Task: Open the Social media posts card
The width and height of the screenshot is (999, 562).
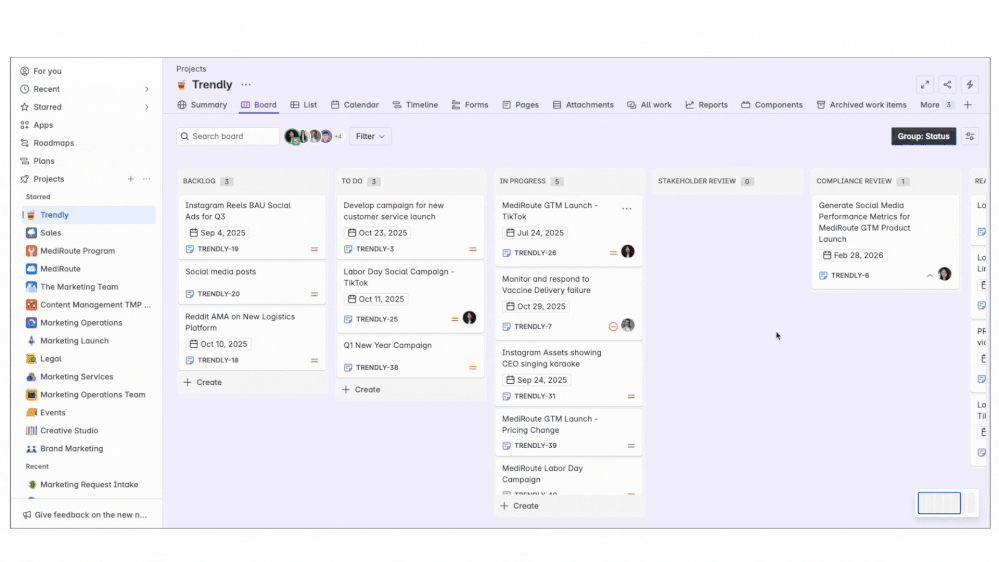Action: (x=252, y=282)
